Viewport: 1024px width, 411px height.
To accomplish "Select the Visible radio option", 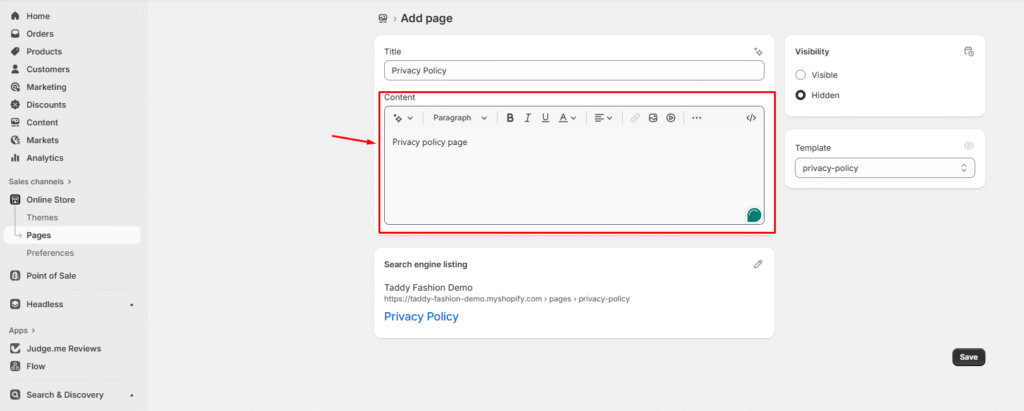I will pyautogui.click(x=800, y=75).
